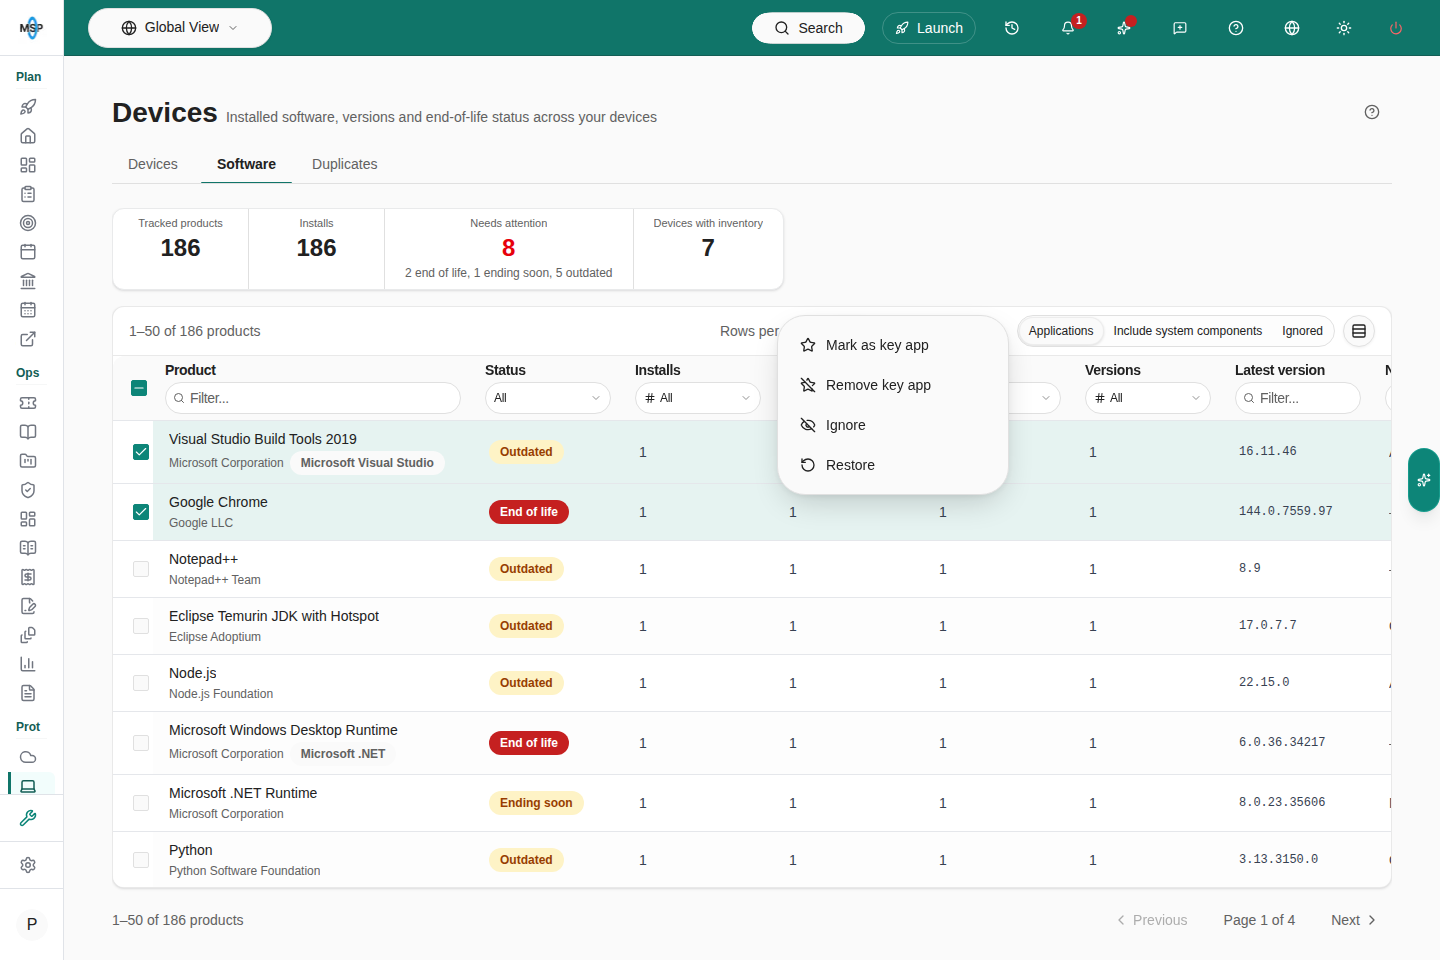Check the Node.js row checkbox
This screenshot has width=1440, height=960.
[x=141, y=683]
